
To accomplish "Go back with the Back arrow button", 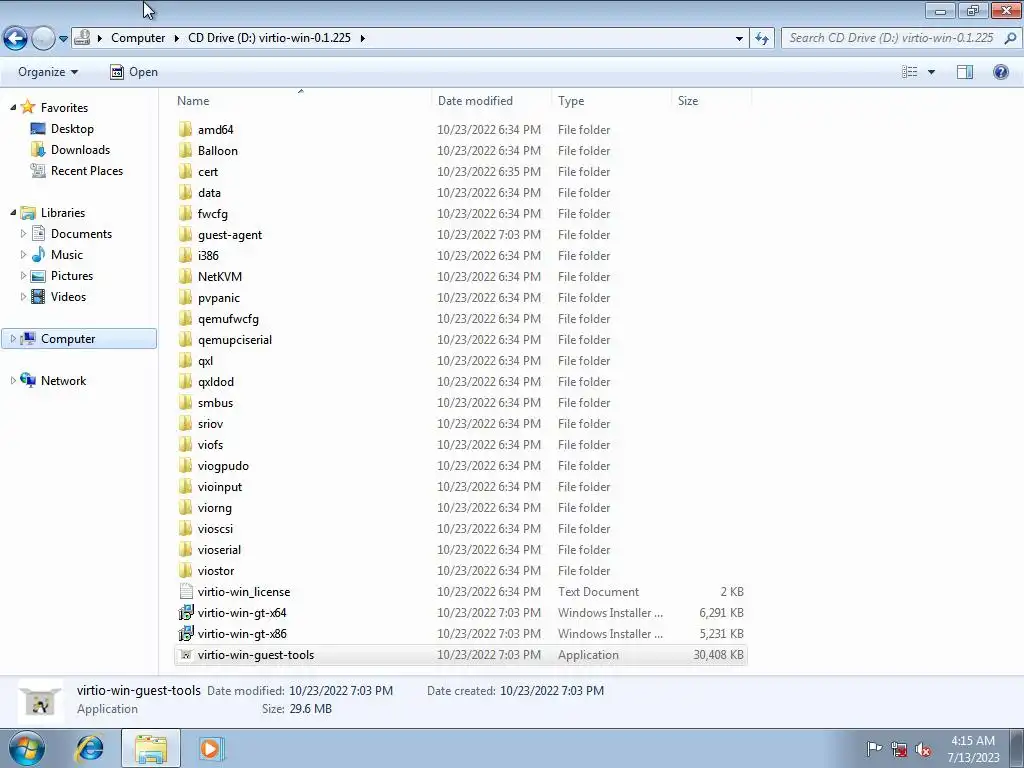I will click(x=16, y=39).
